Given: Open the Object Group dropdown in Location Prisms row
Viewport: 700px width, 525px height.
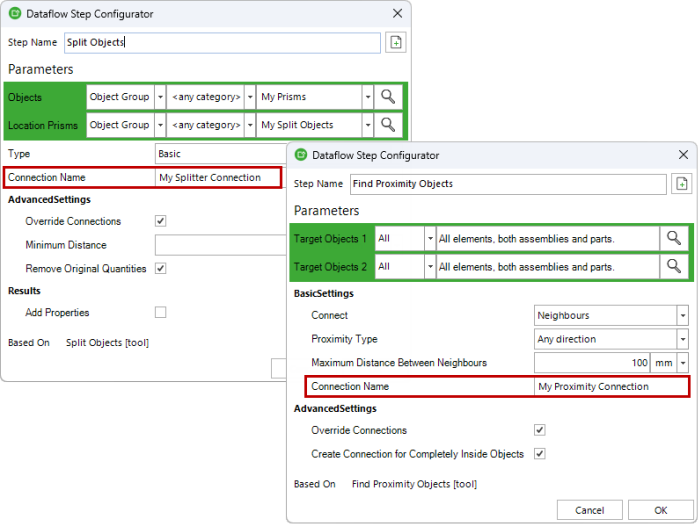Looking at the screenshot, I should click(x=160, y=125).
